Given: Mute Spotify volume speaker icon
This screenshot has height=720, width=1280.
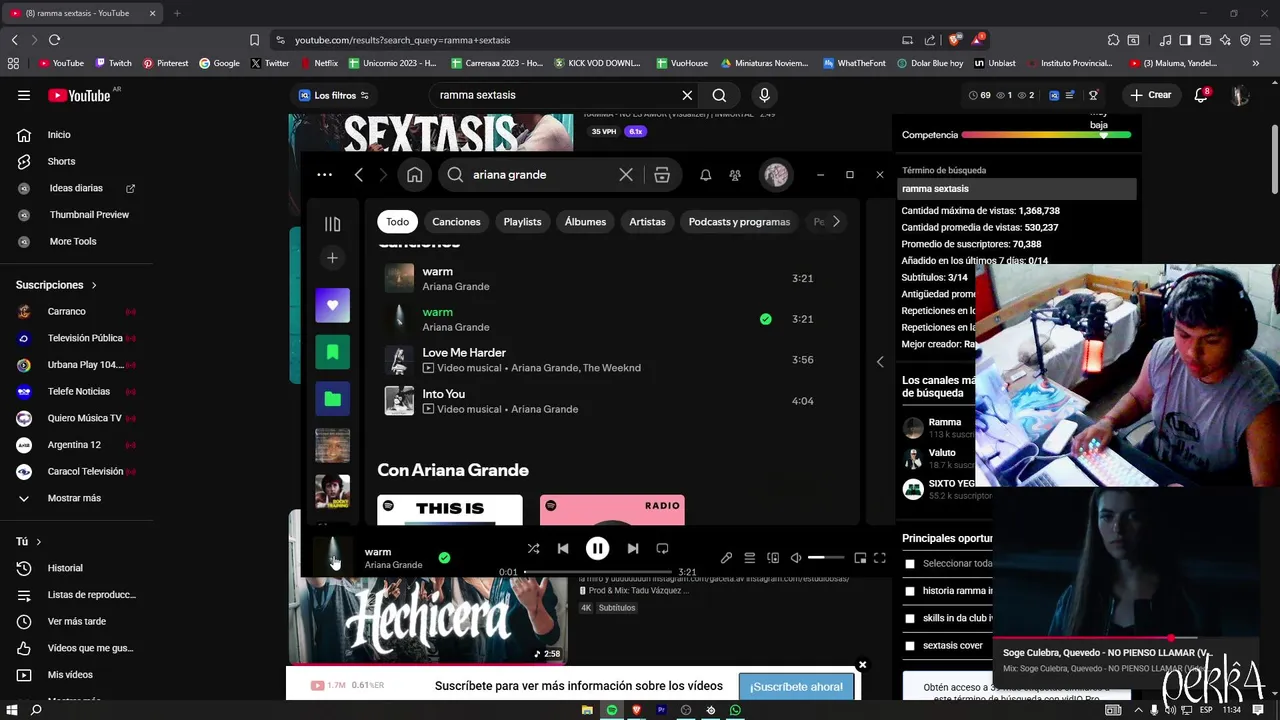Looking at the screenshot, I should point(796,558).
